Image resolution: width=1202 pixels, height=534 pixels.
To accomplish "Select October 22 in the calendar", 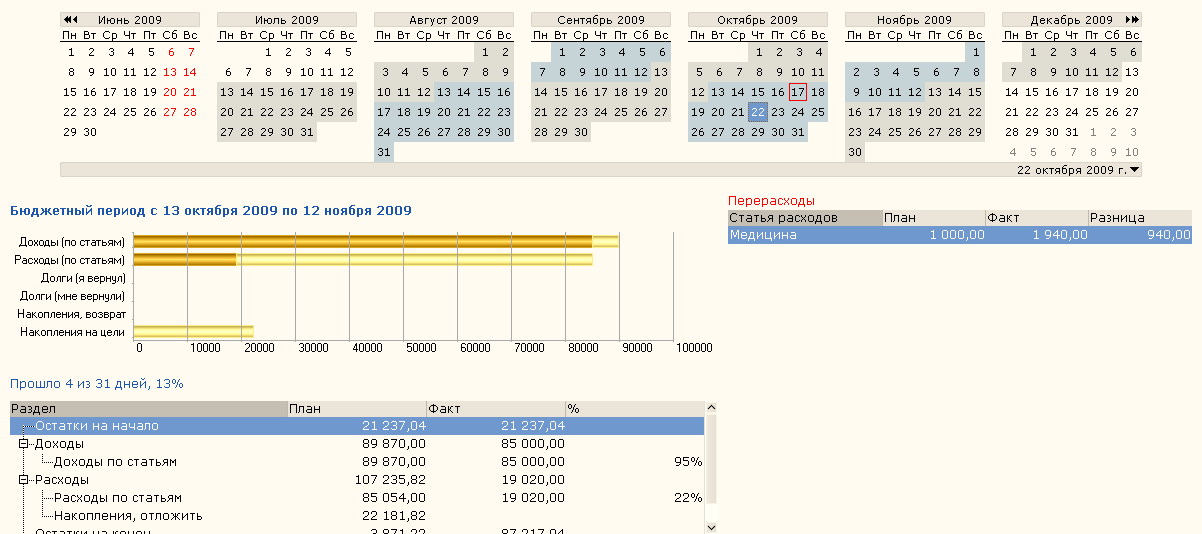I will pyautogui.click(x=758, y=112).
